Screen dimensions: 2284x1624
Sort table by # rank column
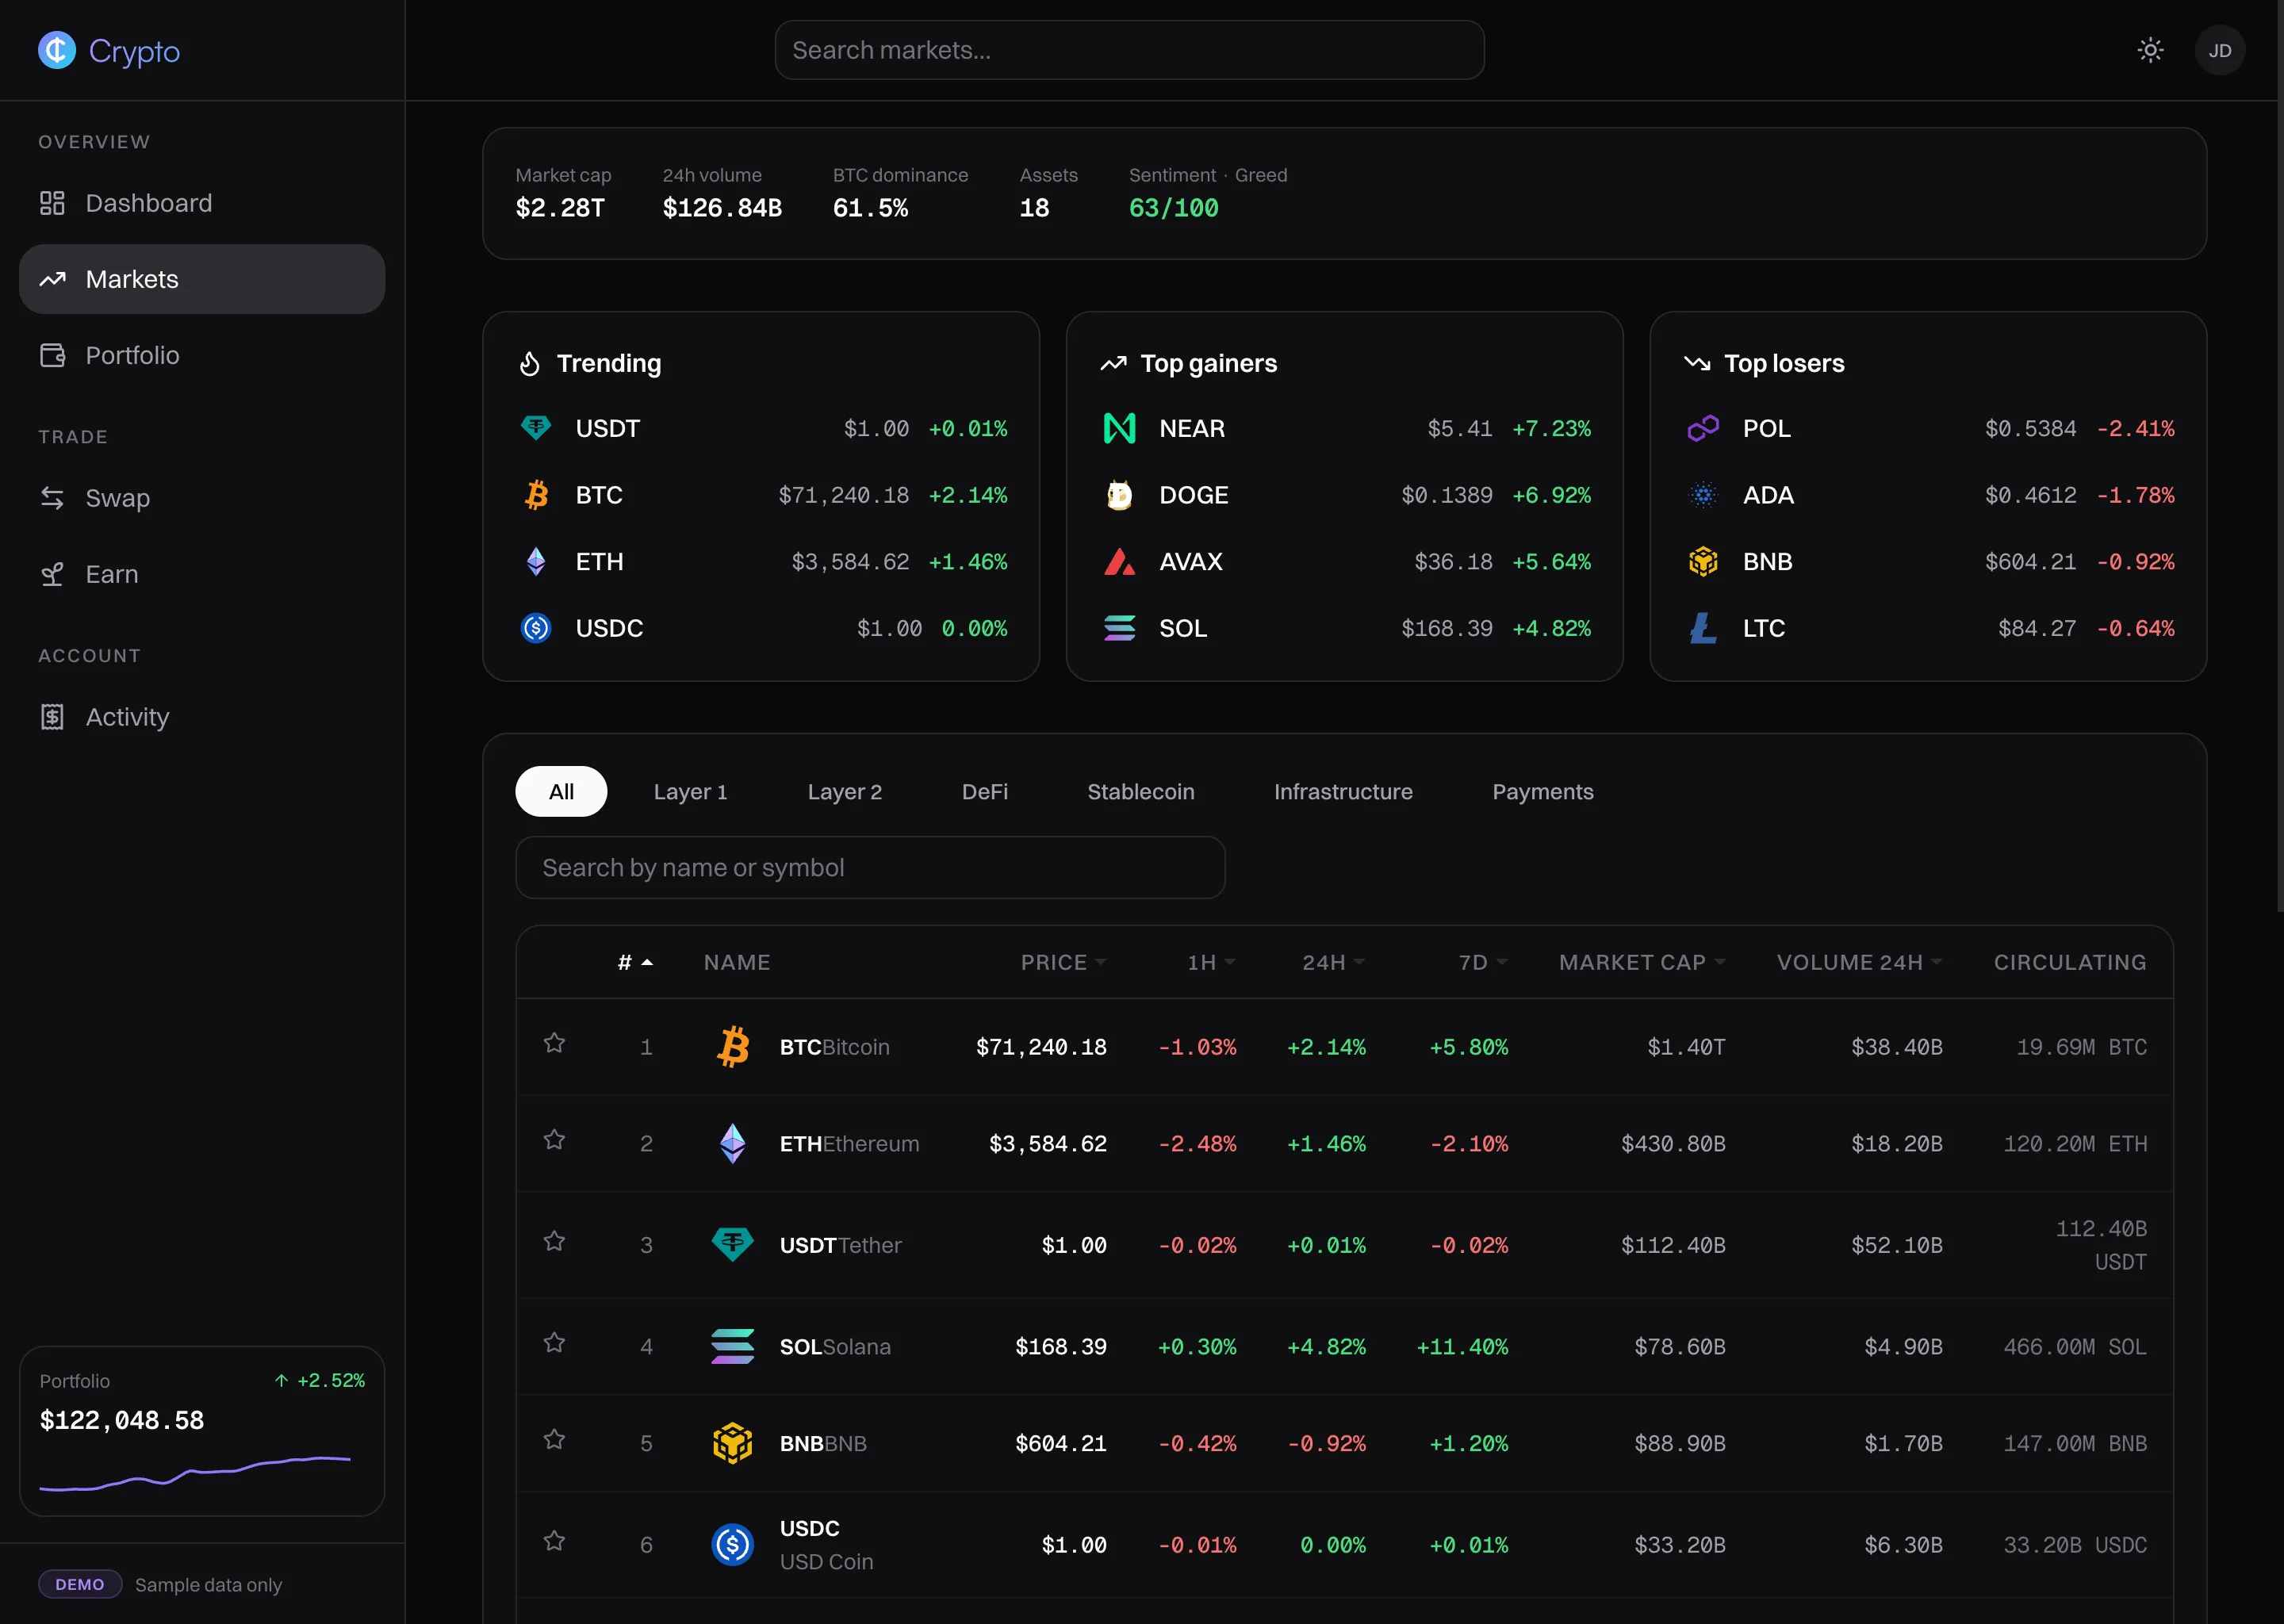click(635, 962)
